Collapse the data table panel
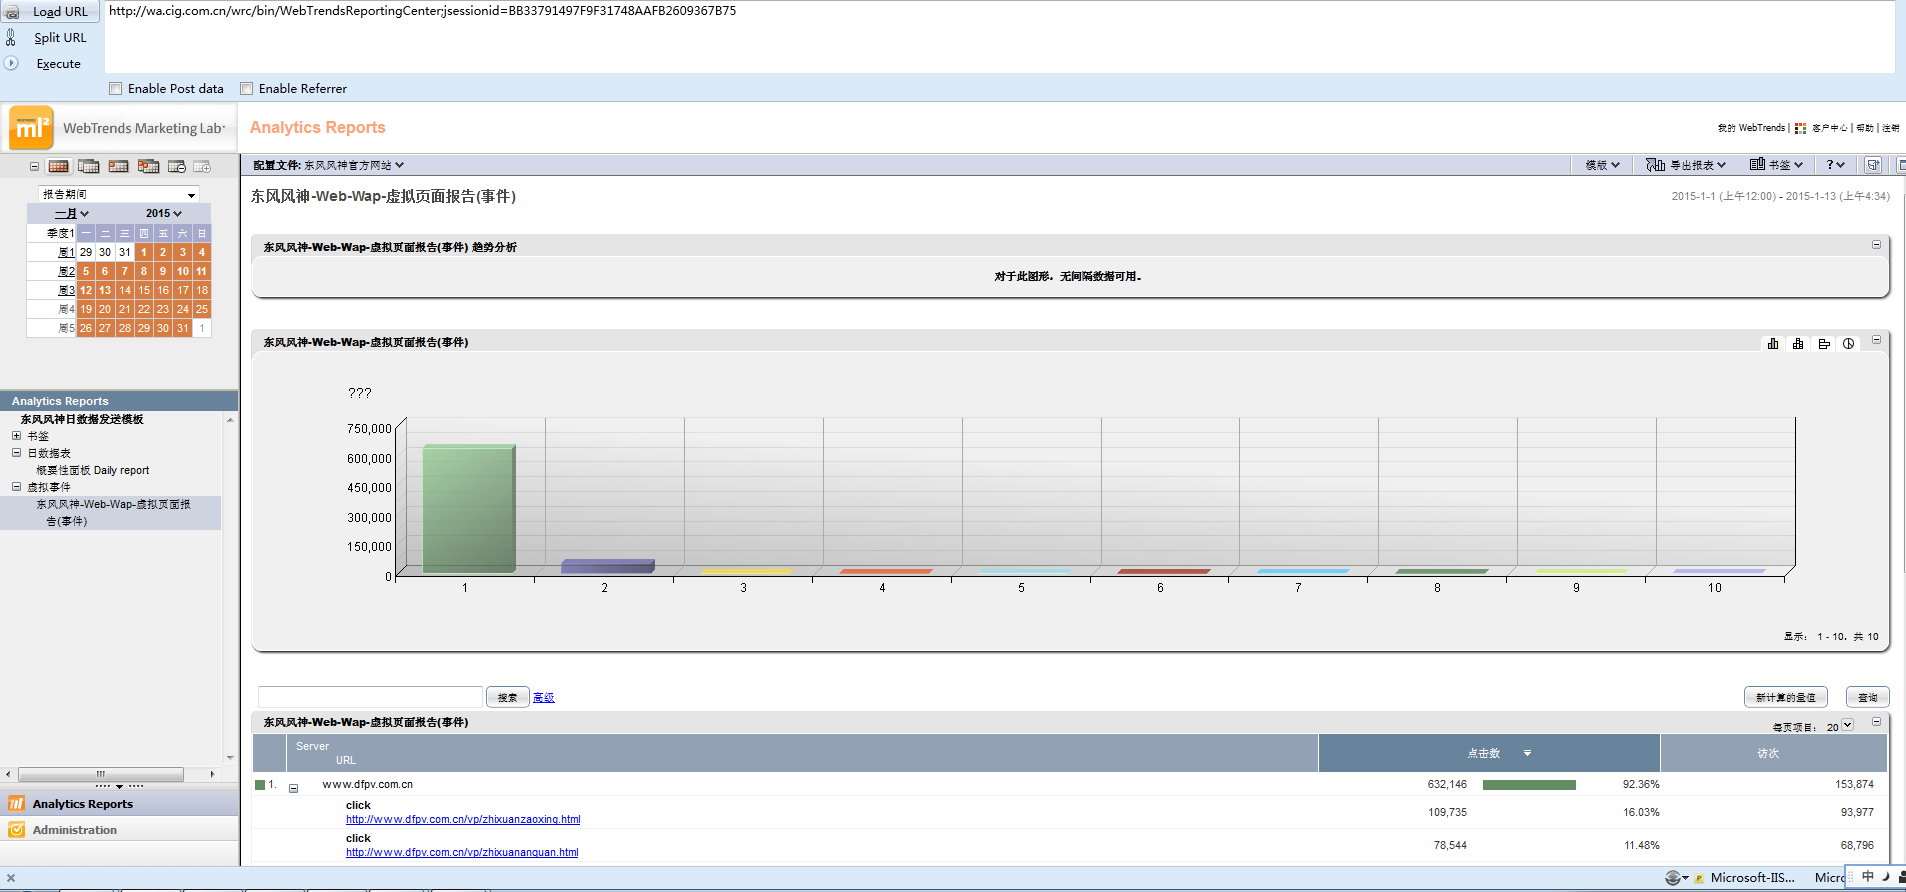The width and height of the screenshot is (1906, 892). pyautogui.click(x=1876, y=721)
